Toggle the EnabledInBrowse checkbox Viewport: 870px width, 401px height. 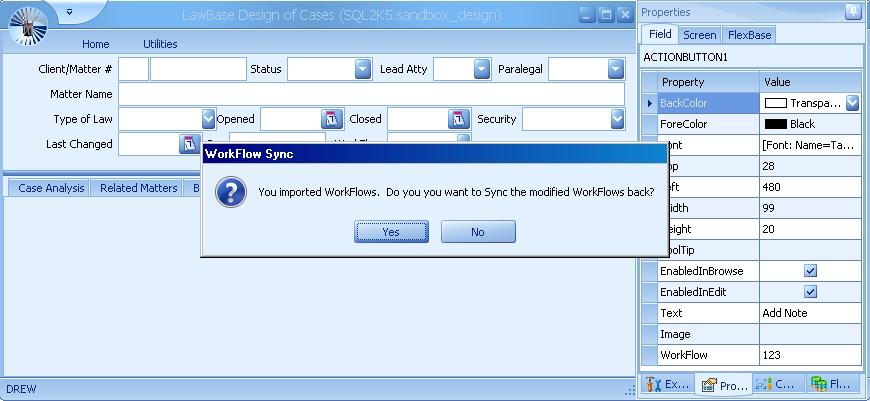810,271
